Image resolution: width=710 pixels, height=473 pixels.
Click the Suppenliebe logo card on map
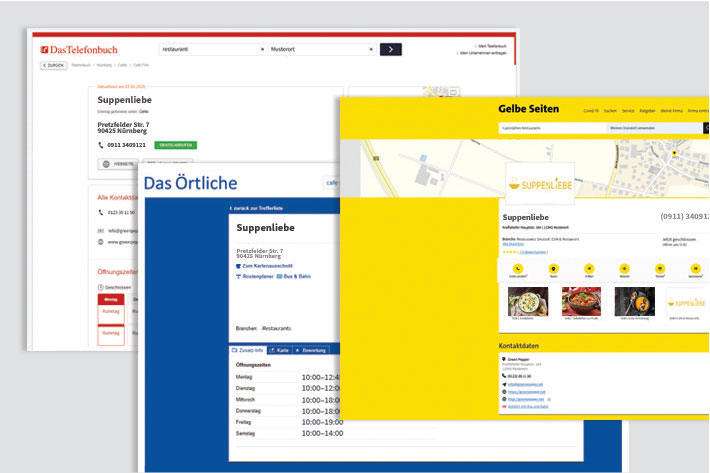tap(540, 183)
